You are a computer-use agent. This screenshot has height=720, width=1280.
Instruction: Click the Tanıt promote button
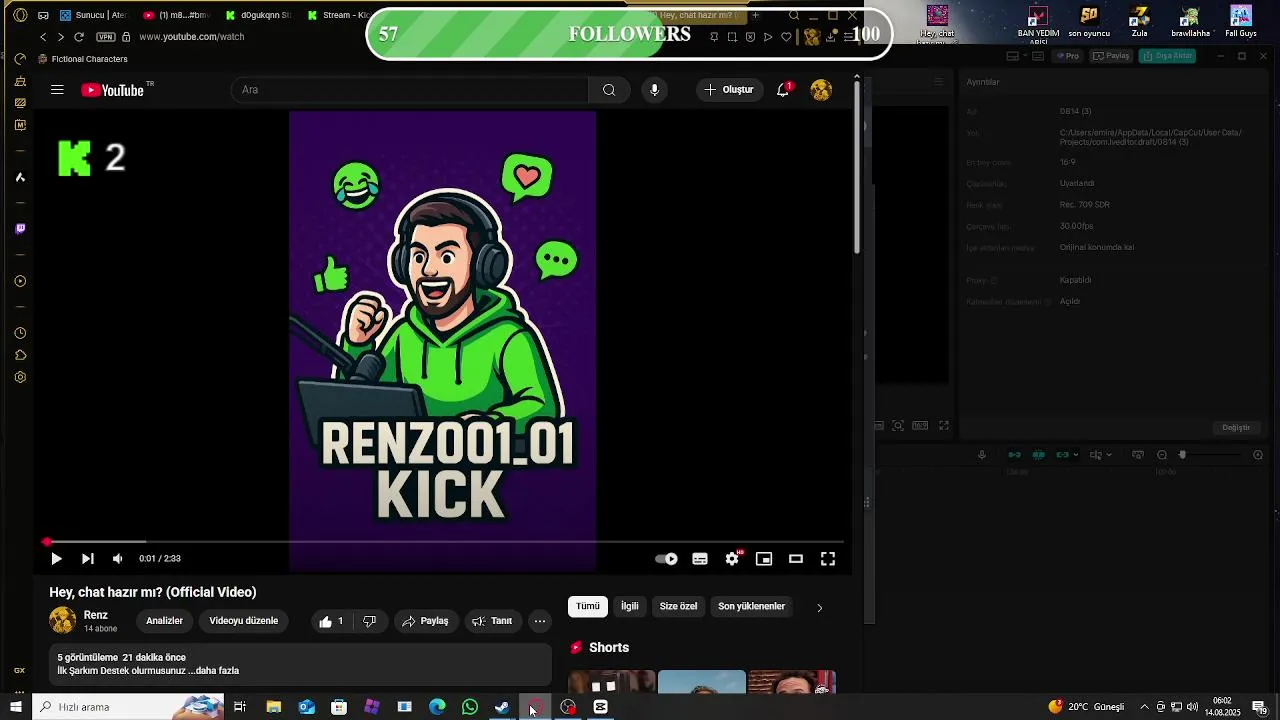point(492,621)
